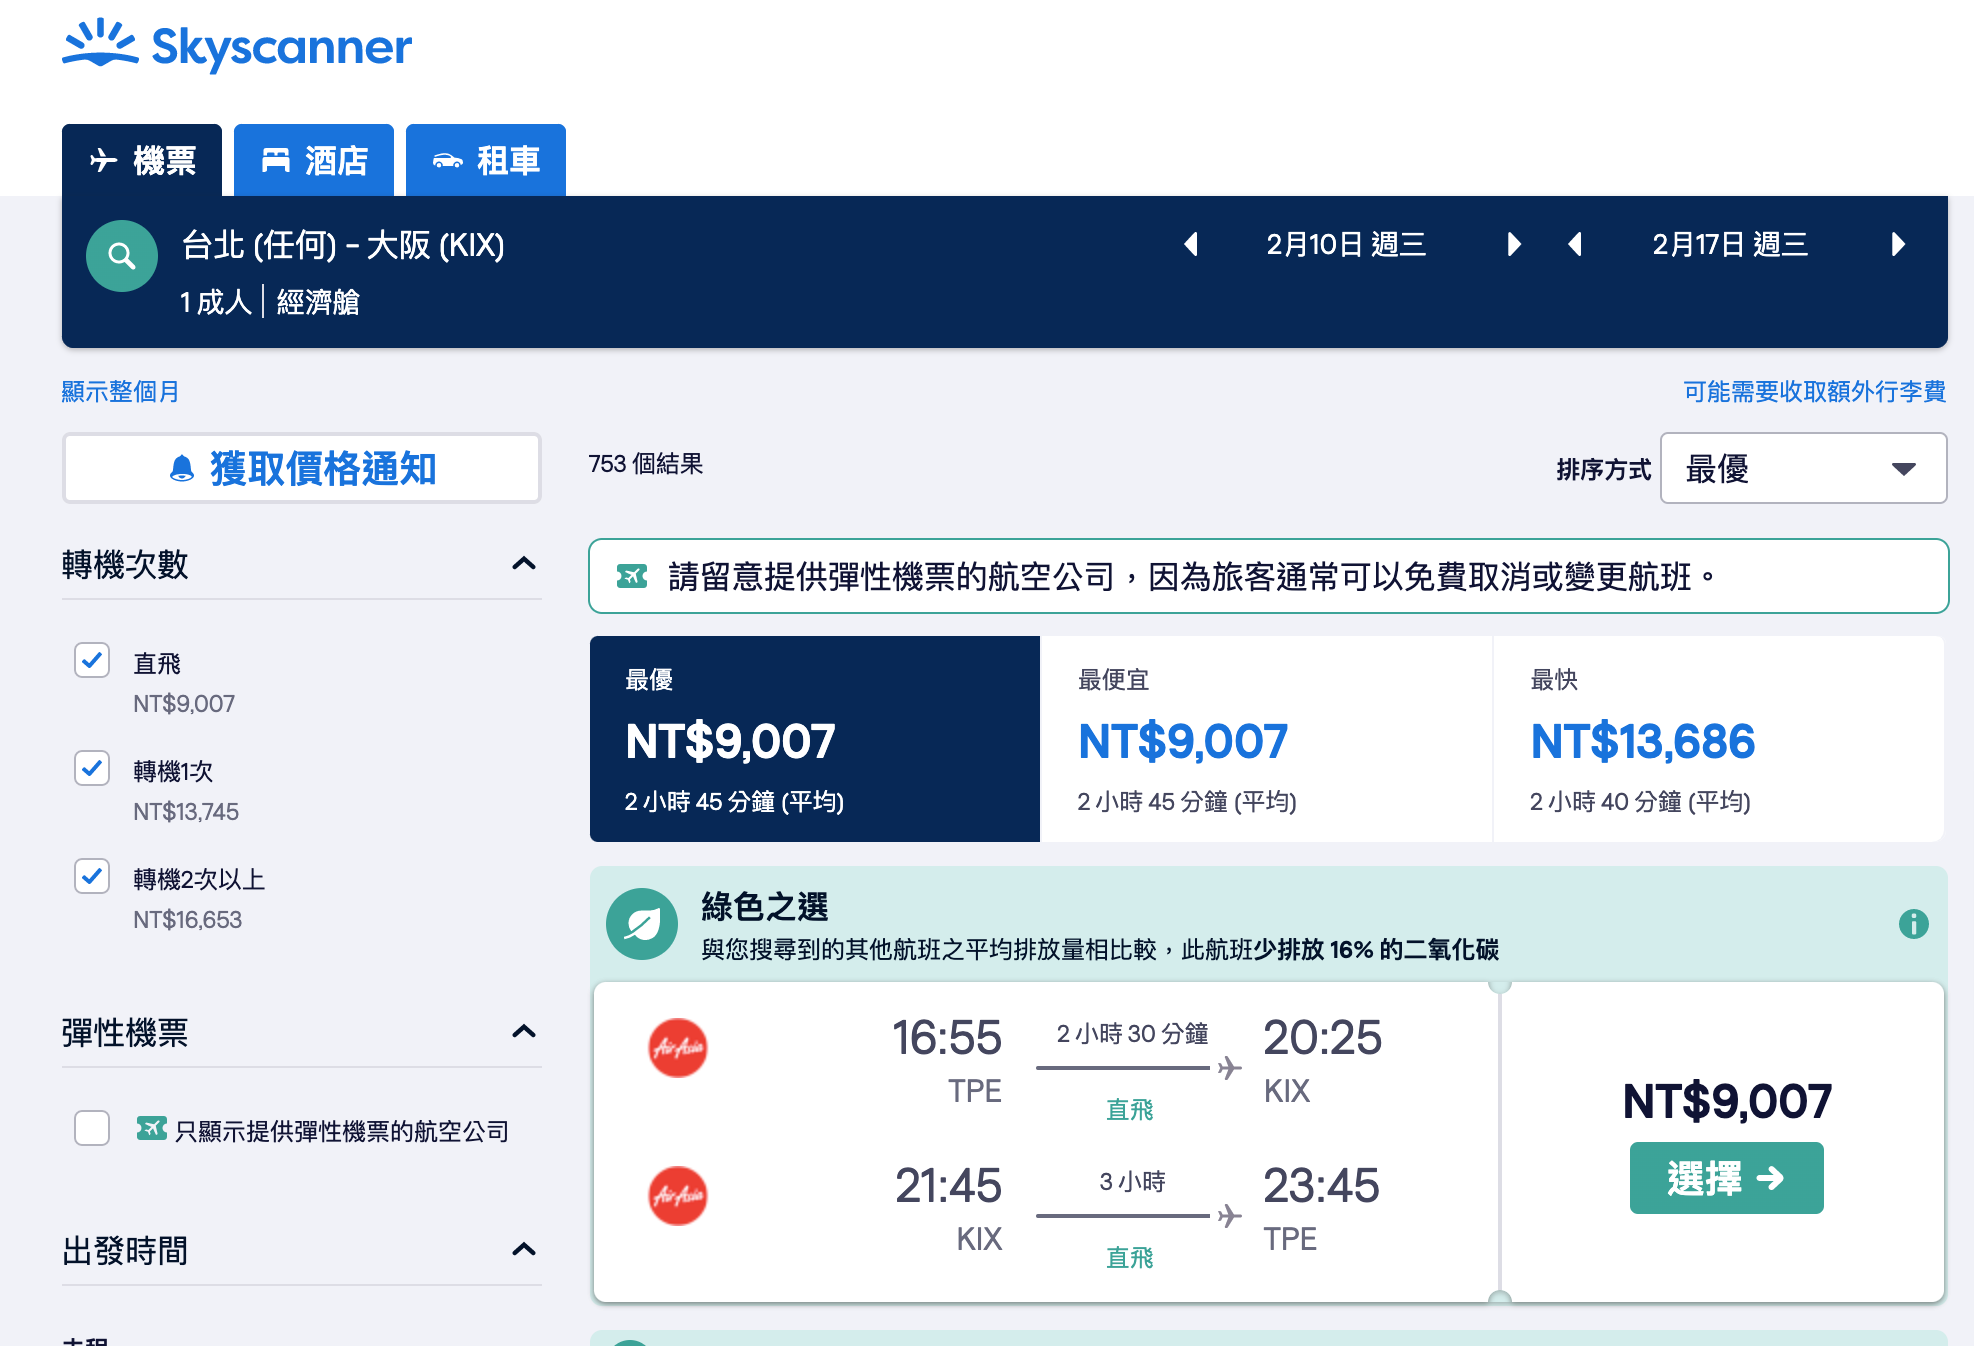Collapse the 轉機次數 filter section
1974x1346 pixels.
[524, 564]
